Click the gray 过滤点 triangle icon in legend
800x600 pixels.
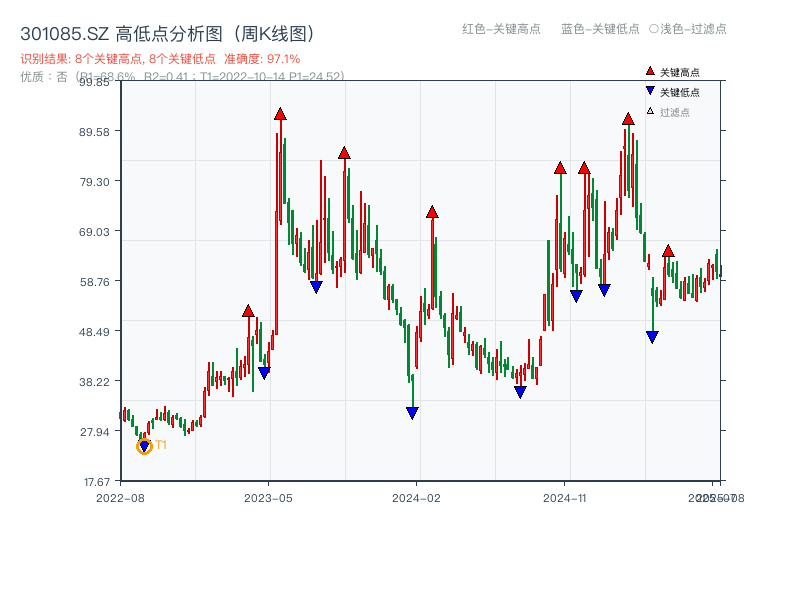click(x=649, y=110)
